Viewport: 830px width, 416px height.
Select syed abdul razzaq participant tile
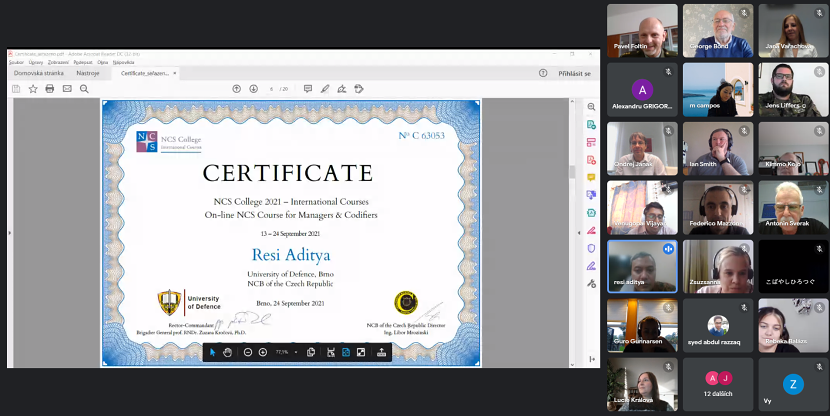pyautogui.click(x=718, y=325)
